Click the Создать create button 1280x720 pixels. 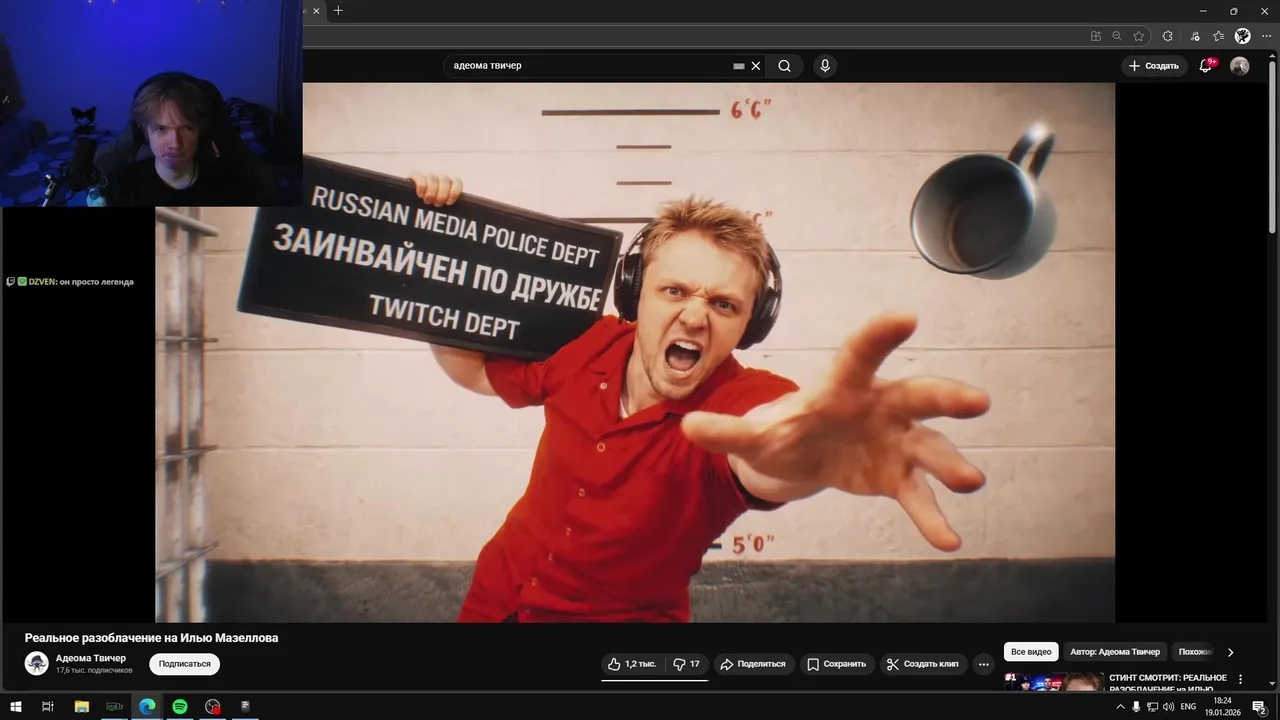[x=1154, y=66]
